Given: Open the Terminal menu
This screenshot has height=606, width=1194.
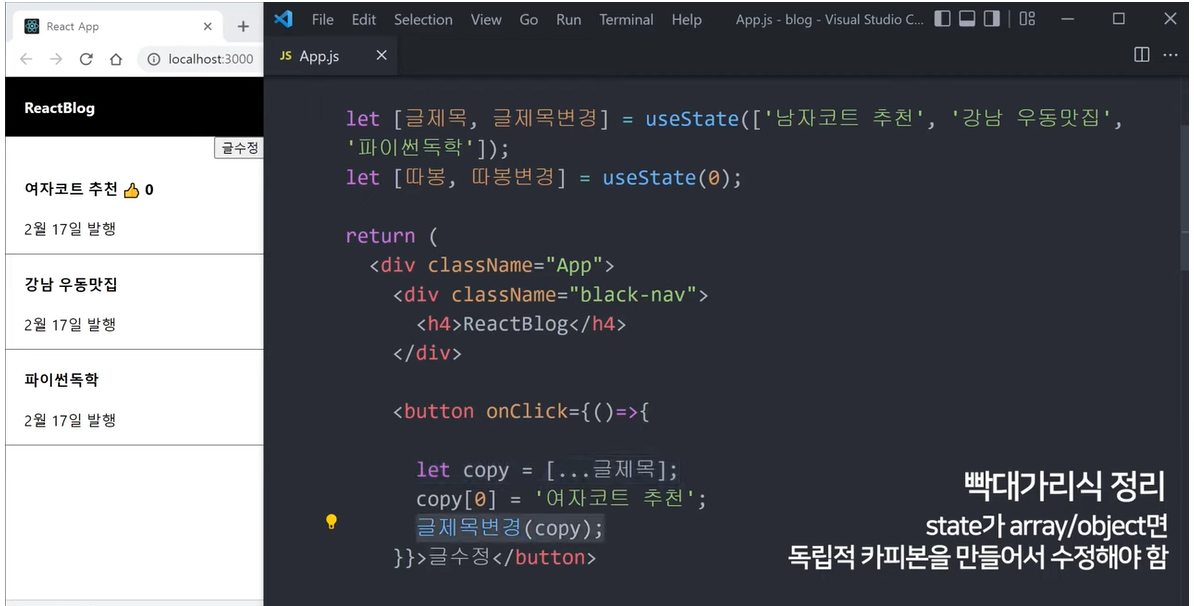Looking at the screenshot, I should pos(626,20).
